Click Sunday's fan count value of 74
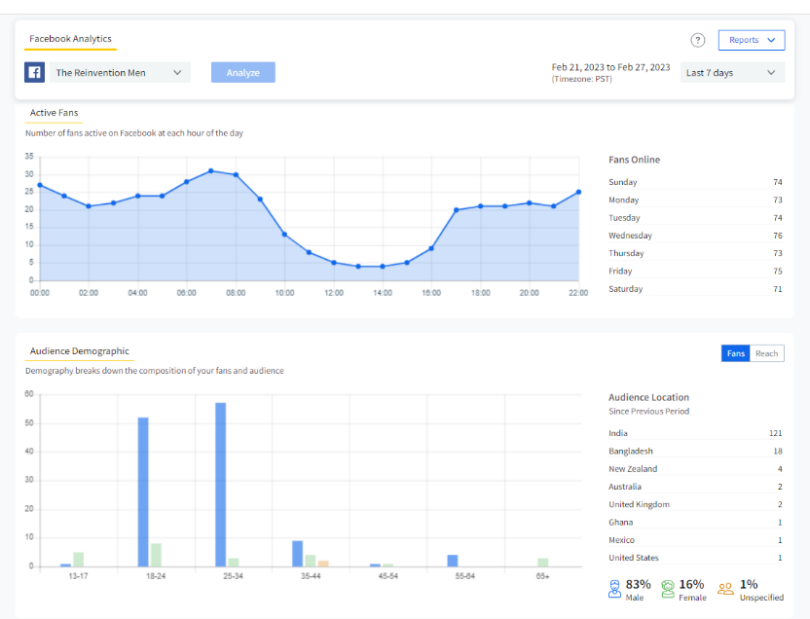Screen dimensions: 810x619 point(778,182)
